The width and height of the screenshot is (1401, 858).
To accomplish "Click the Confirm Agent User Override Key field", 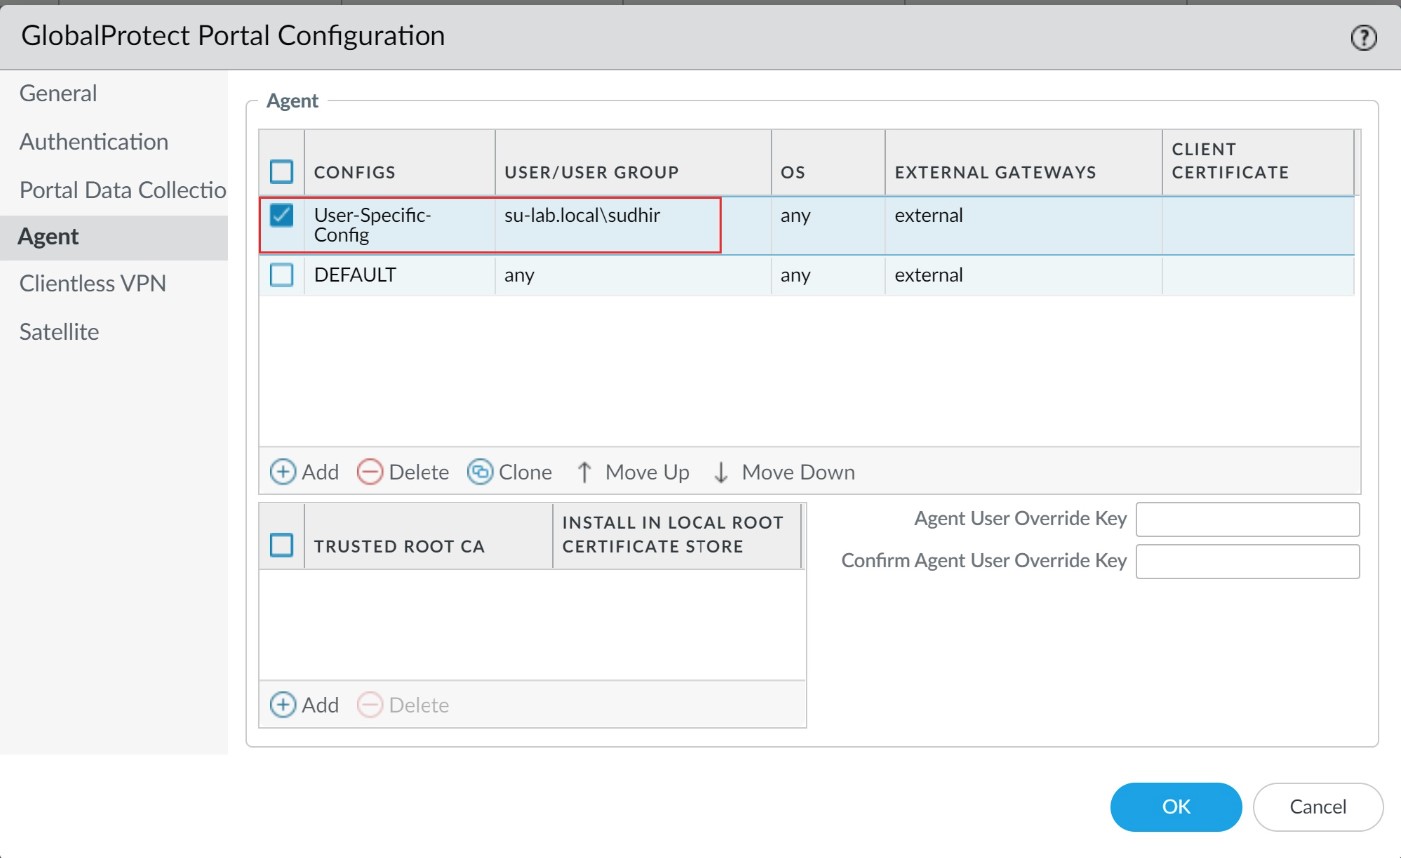I will 1247,561.
